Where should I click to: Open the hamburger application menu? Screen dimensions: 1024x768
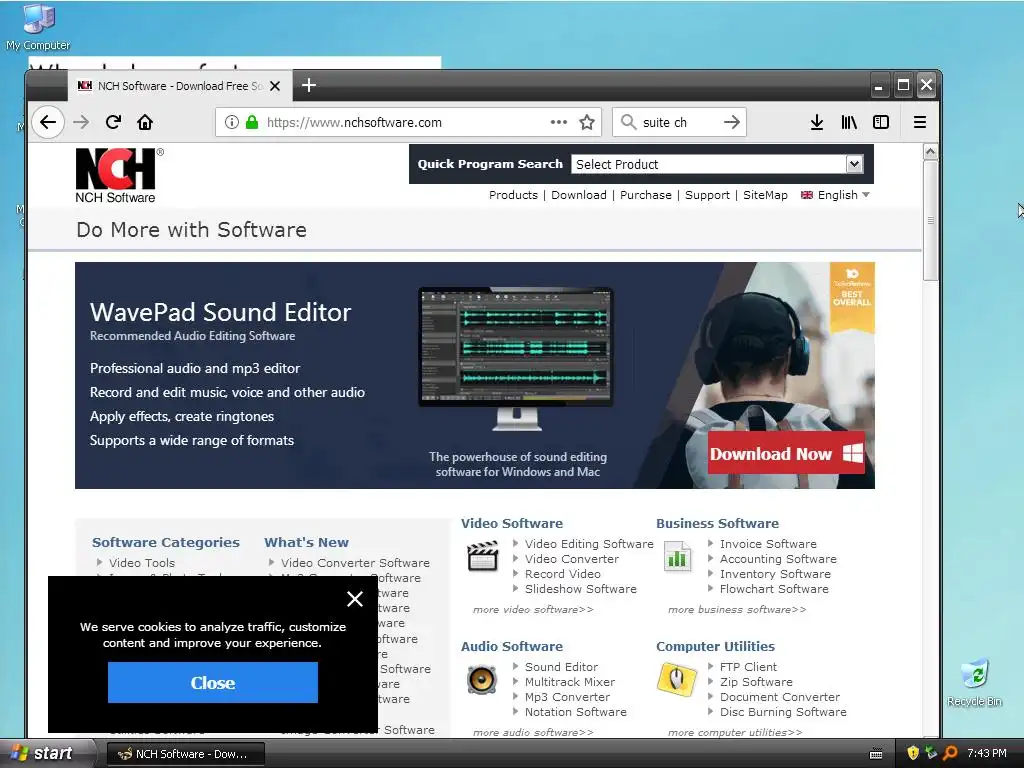(x=920, y=122)
